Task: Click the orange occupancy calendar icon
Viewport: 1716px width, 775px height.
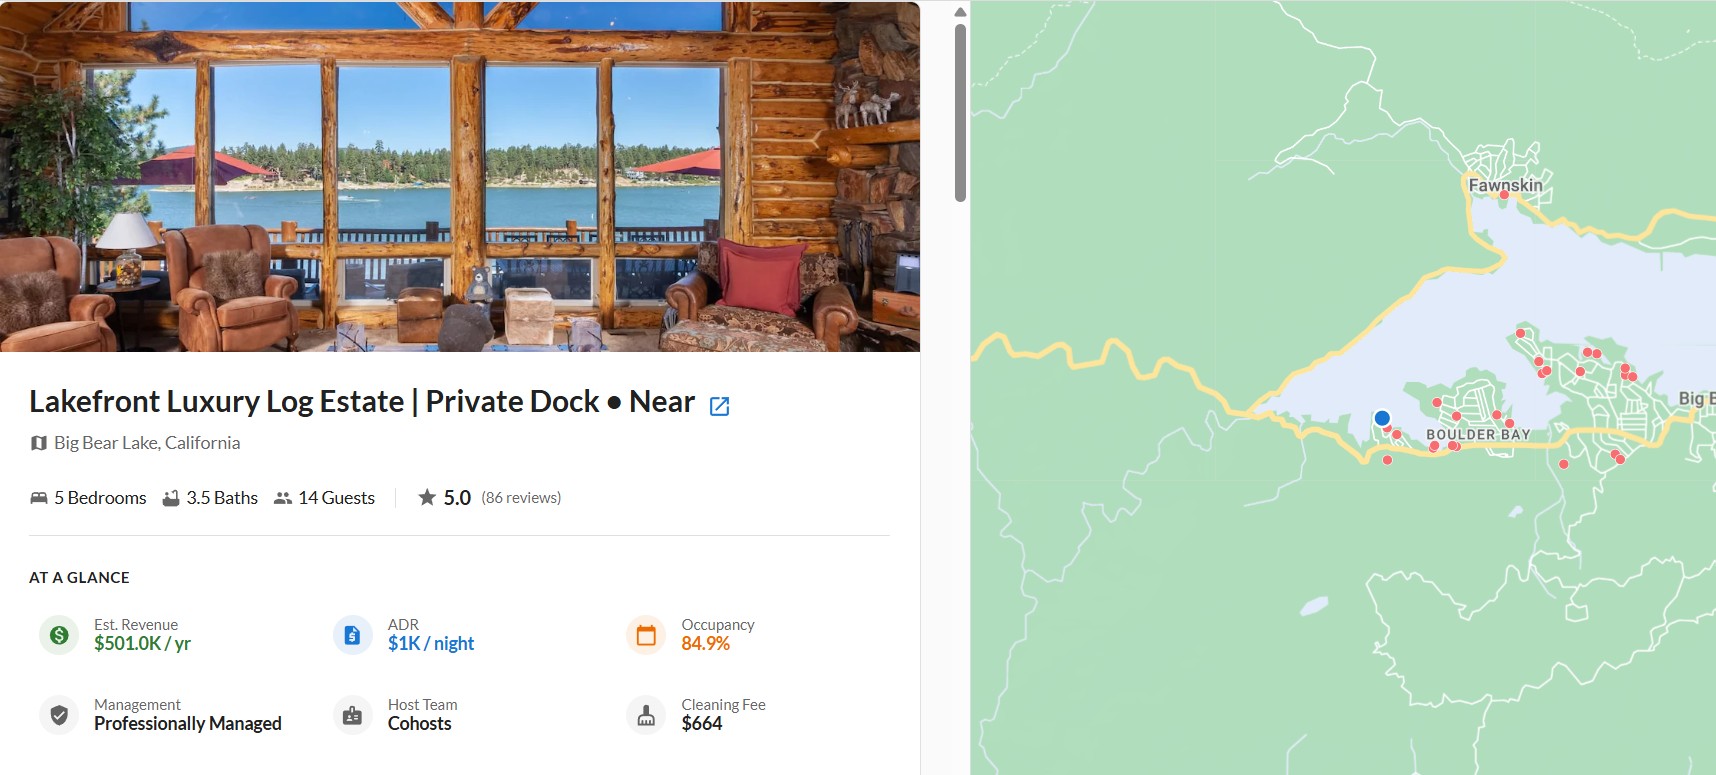Action: (646, 635)
